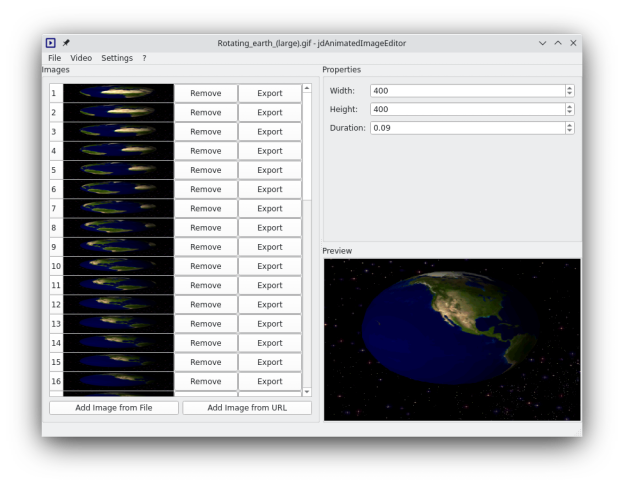624x486 pixels.
Task: Export frame 12
Action: (x=270, y=304)
